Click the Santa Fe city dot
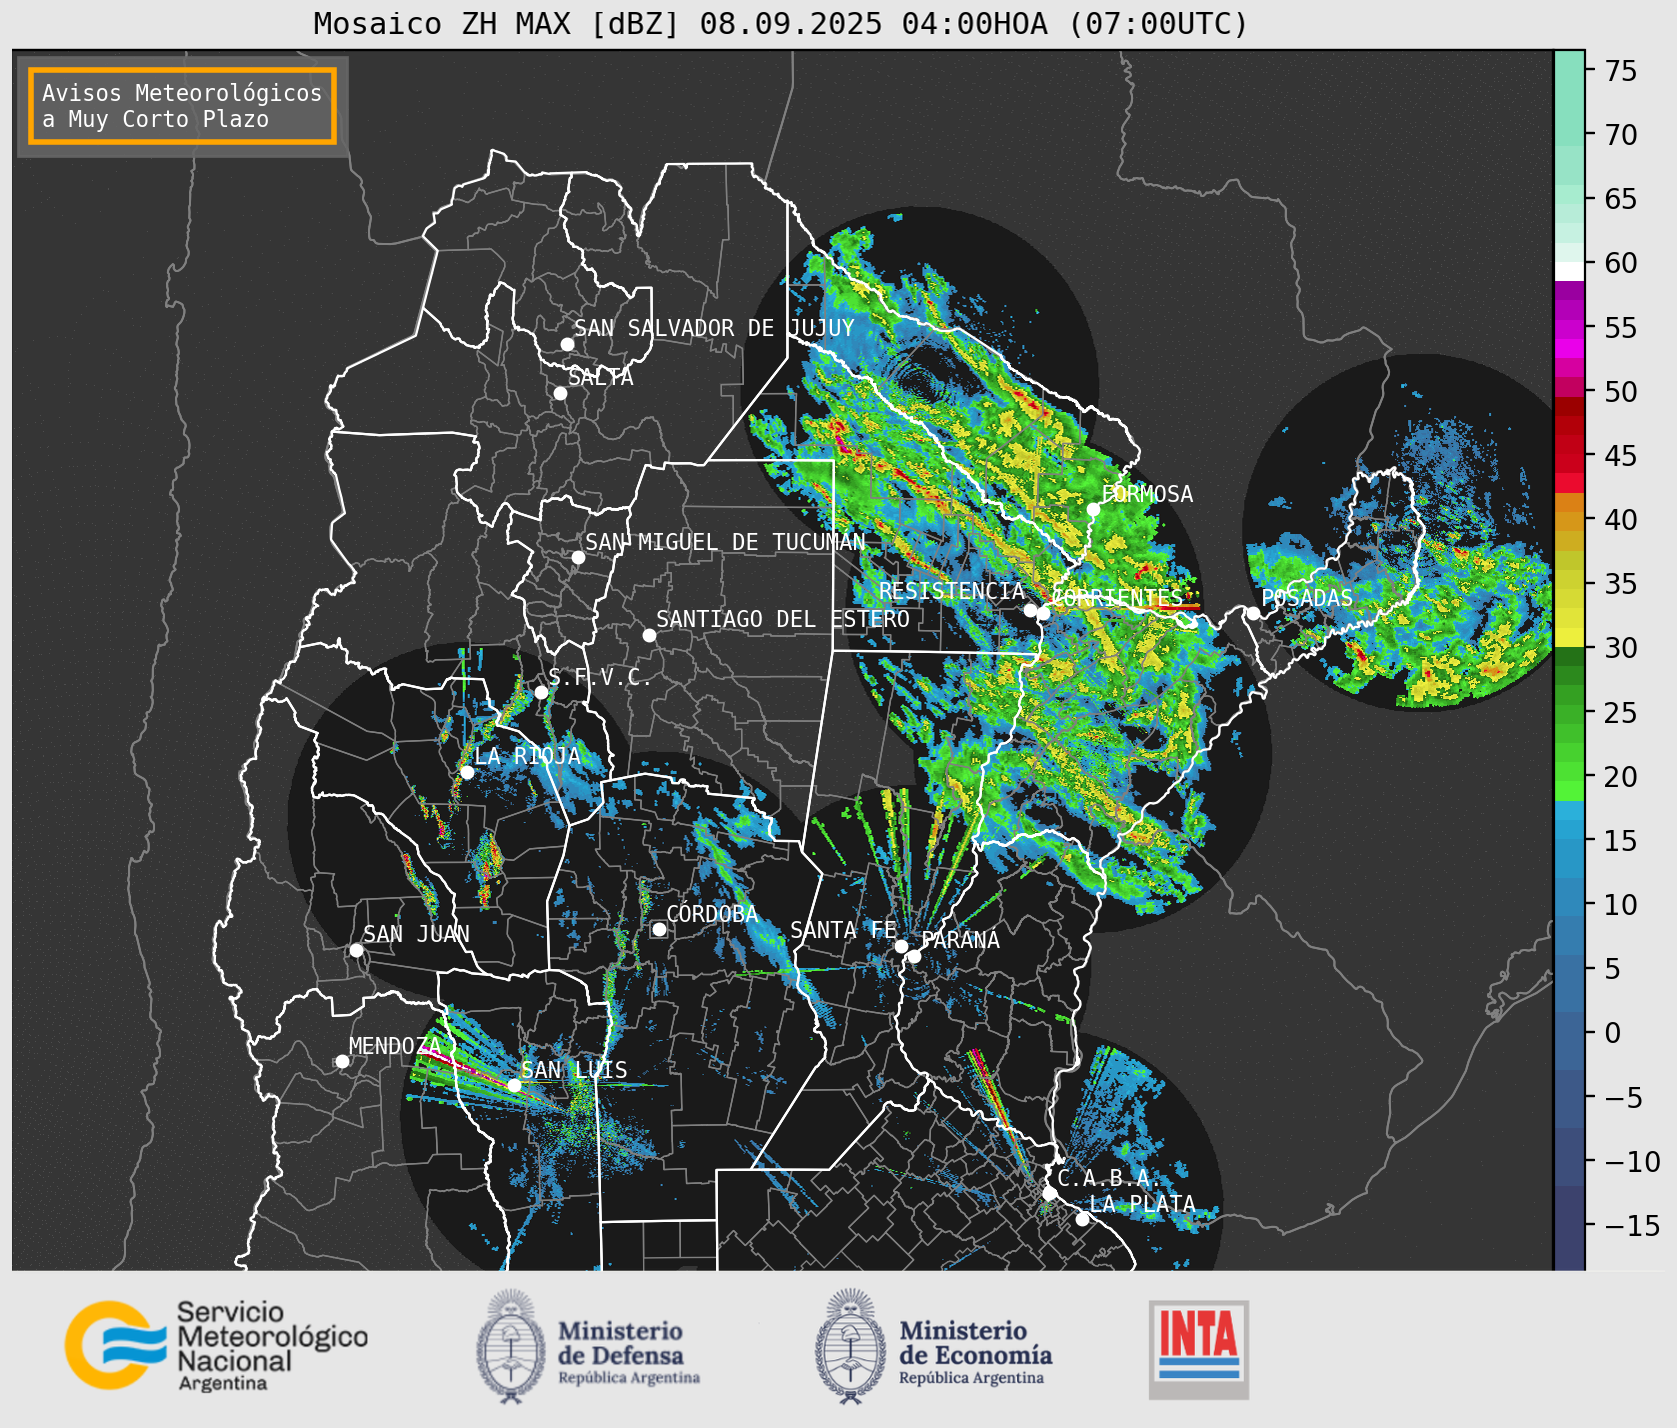 901,946
